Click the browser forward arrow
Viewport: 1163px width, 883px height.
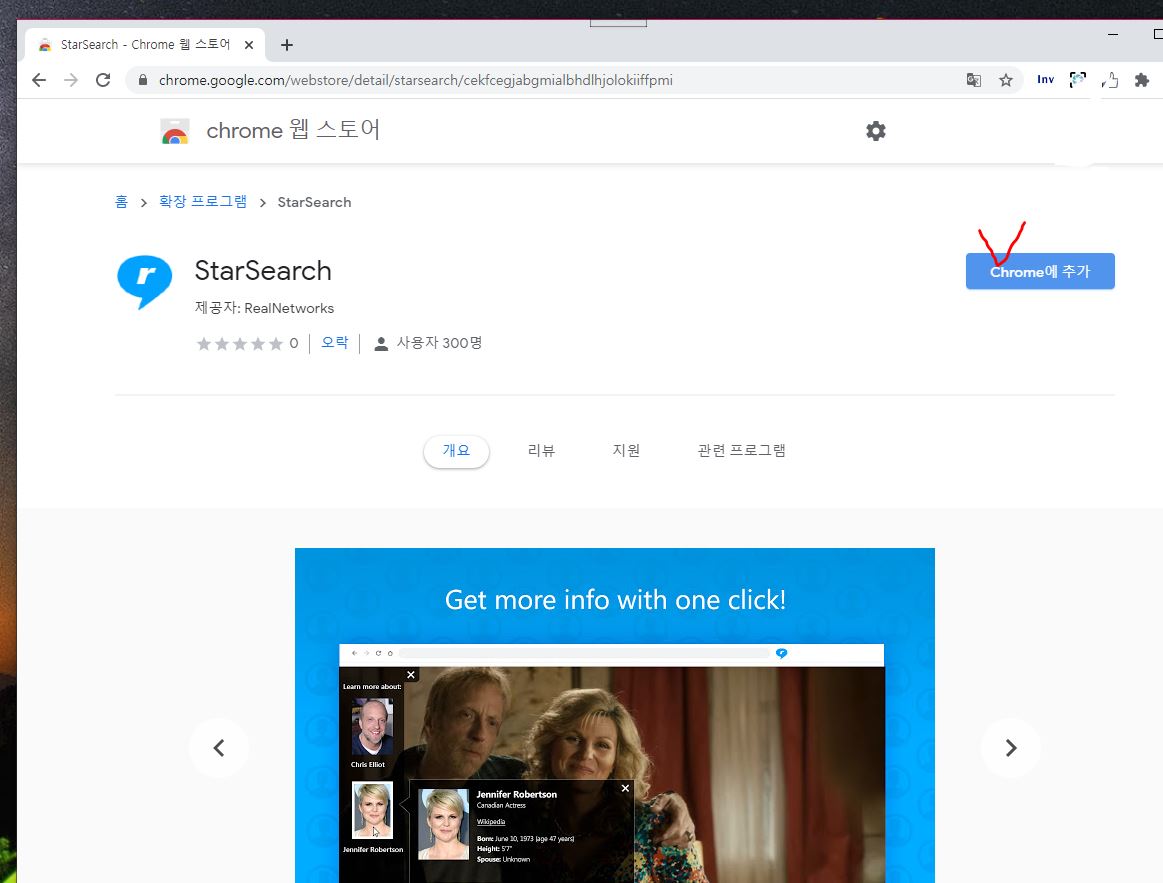[71, 80]
